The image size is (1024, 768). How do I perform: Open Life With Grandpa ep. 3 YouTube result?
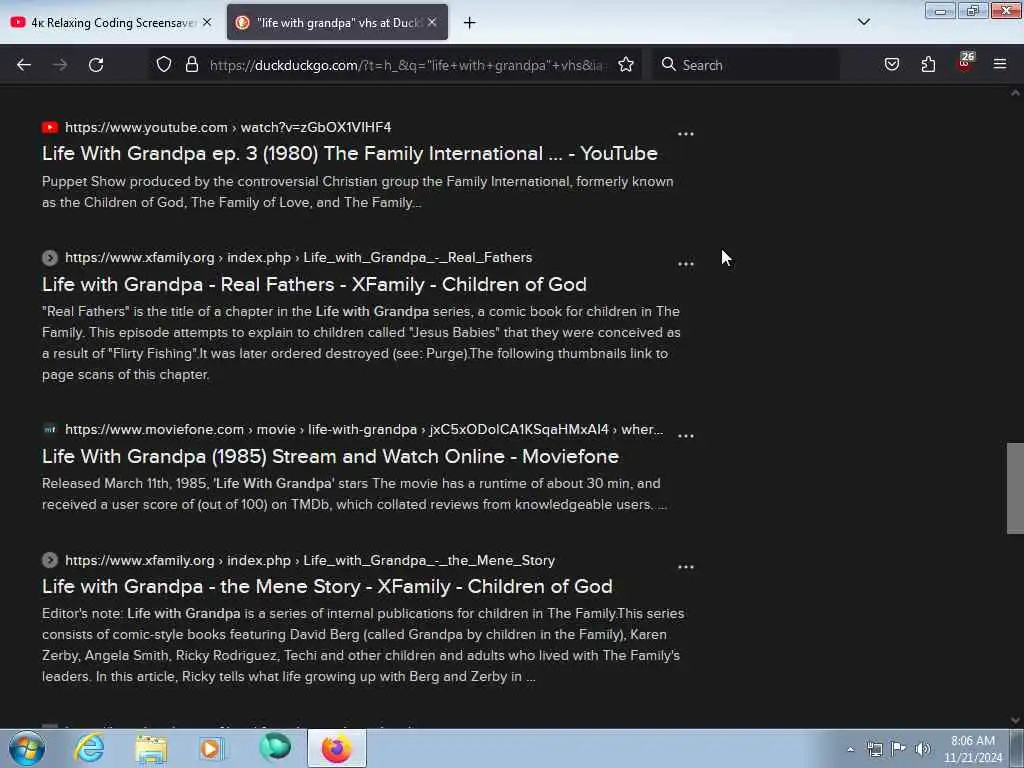[349, 153]
